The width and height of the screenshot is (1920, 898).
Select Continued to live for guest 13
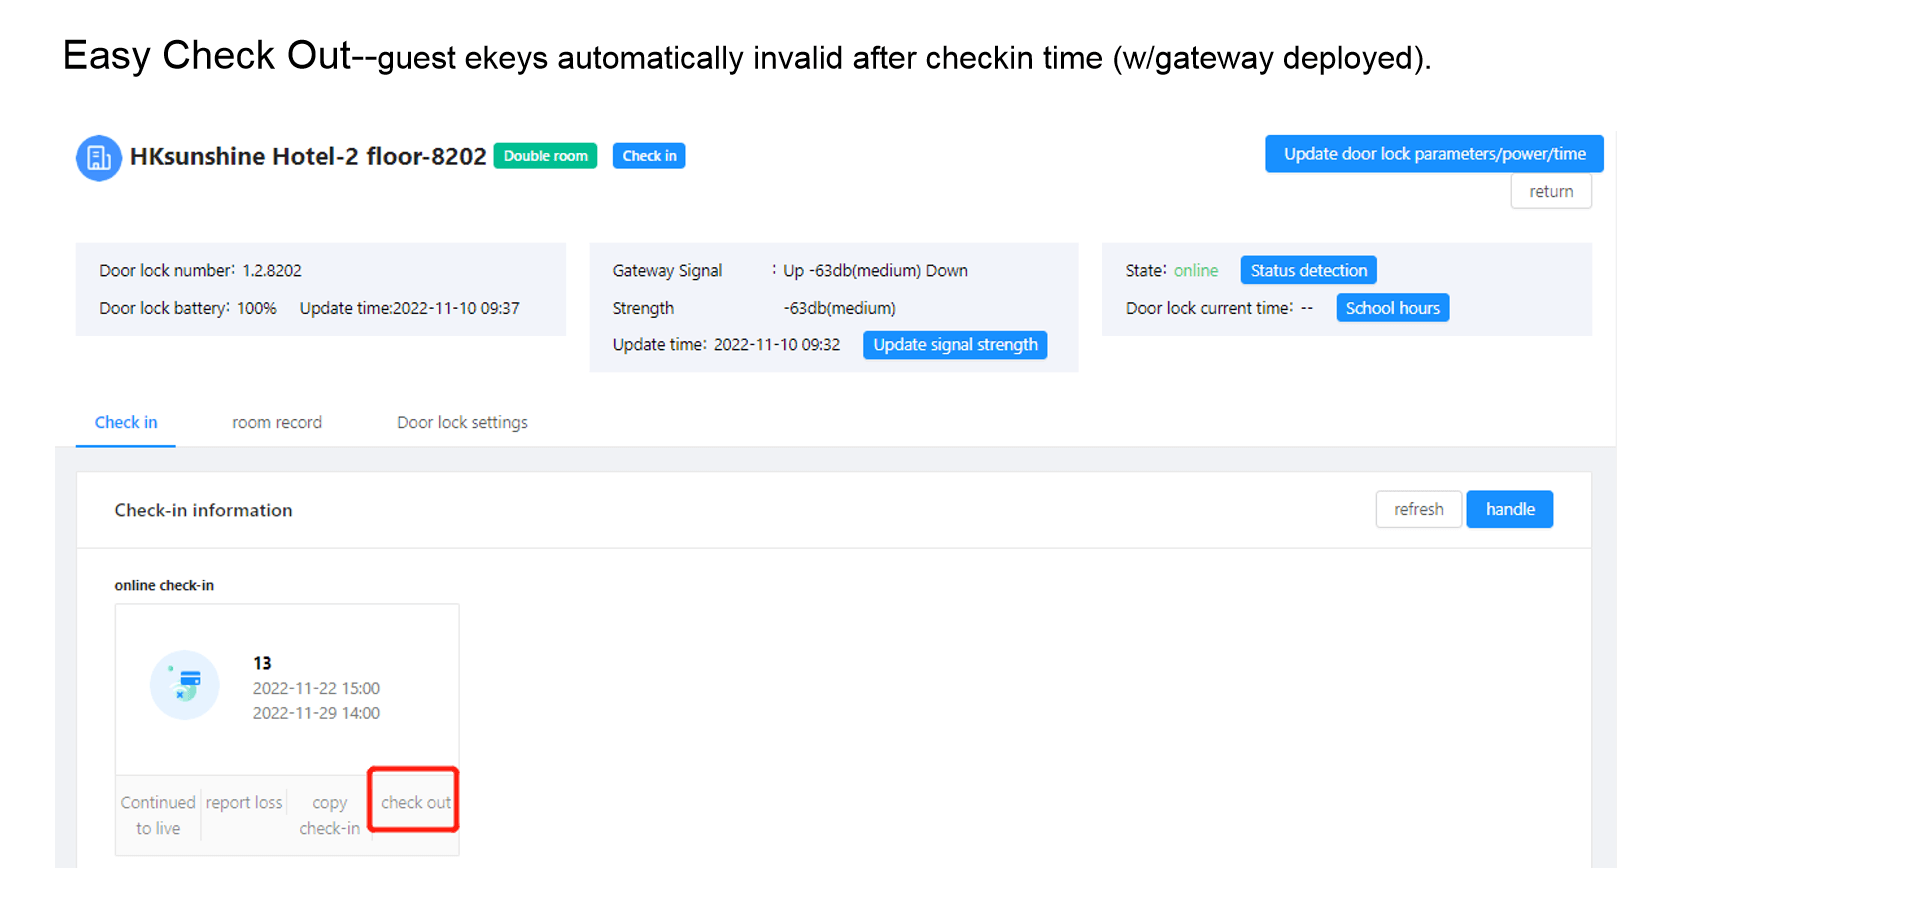(x=158, y=815)
